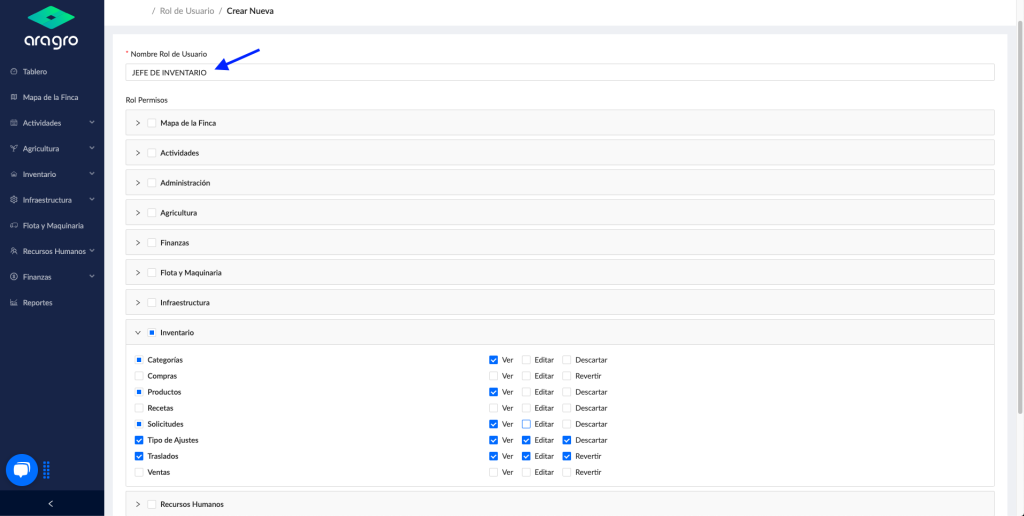Screen dimensions: 1024x516
Task: Open Reportes in the sidebar
Action: (x=37, y=302)
